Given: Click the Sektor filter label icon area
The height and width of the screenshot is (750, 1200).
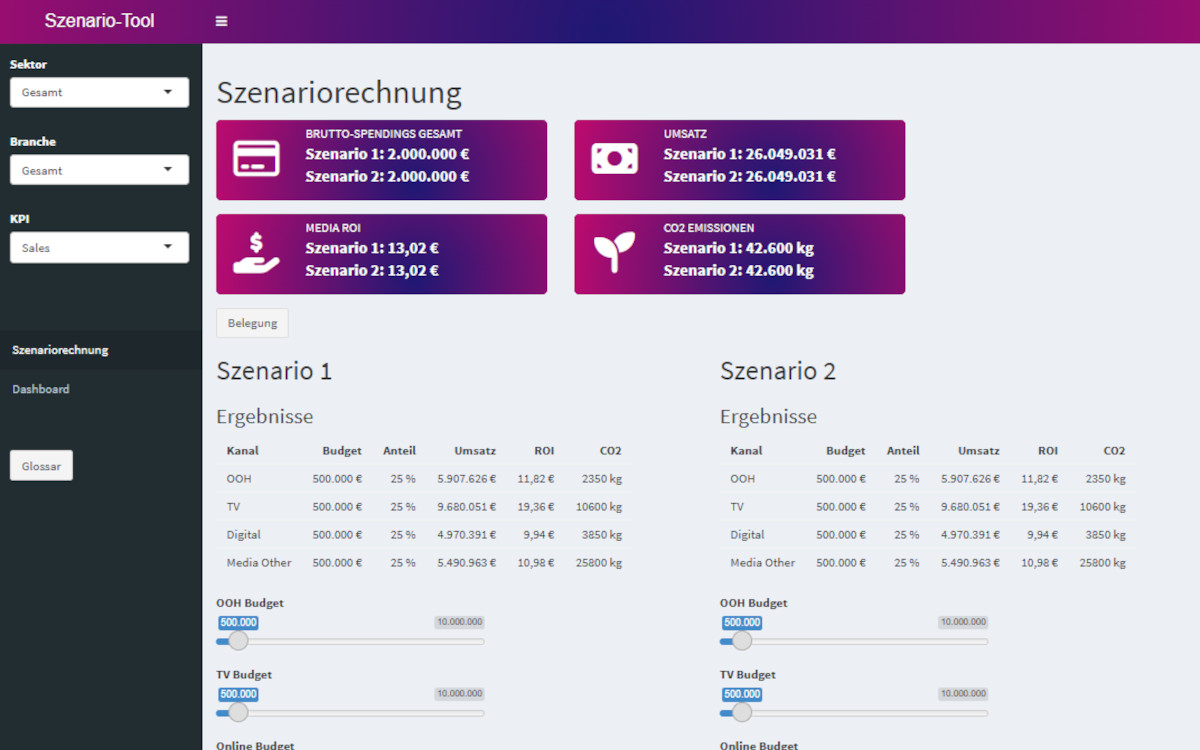Looking at the screenshot, I should [x=27, y=63].
